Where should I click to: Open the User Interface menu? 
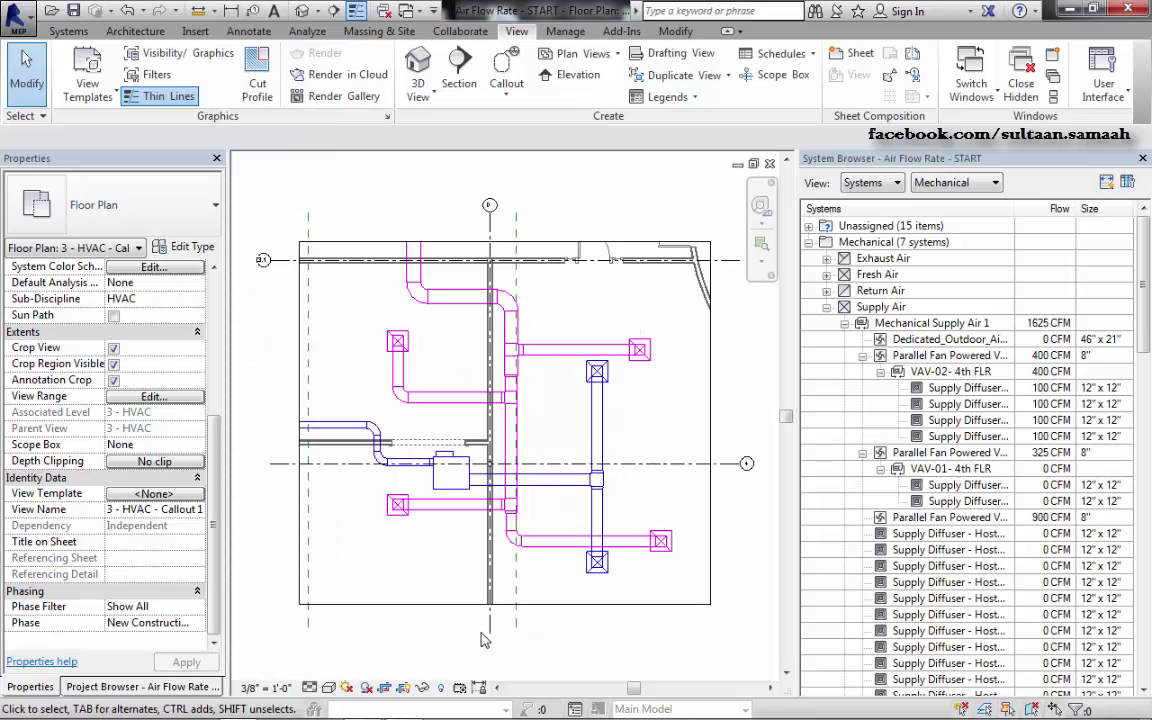click(x=1103, y=74)
